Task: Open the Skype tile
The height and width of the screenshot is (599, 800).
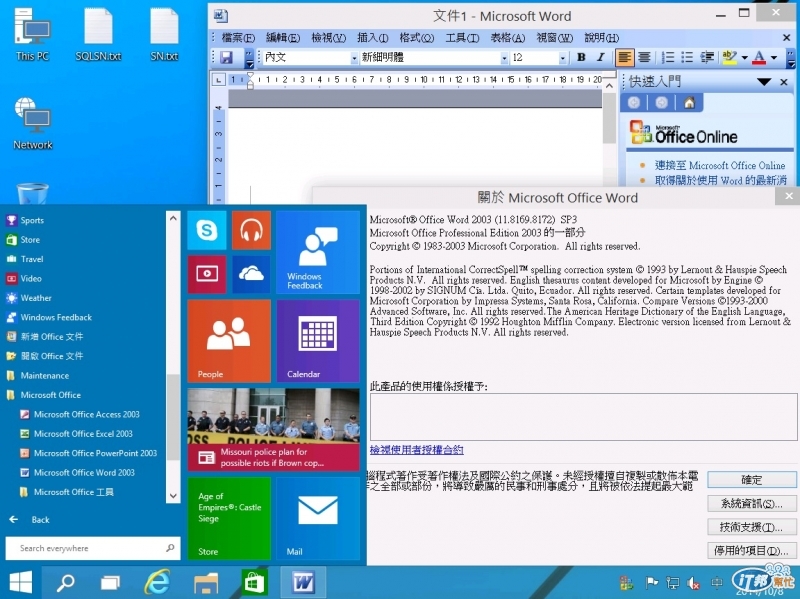Action: pyautogui.click(x=207, y=231)
